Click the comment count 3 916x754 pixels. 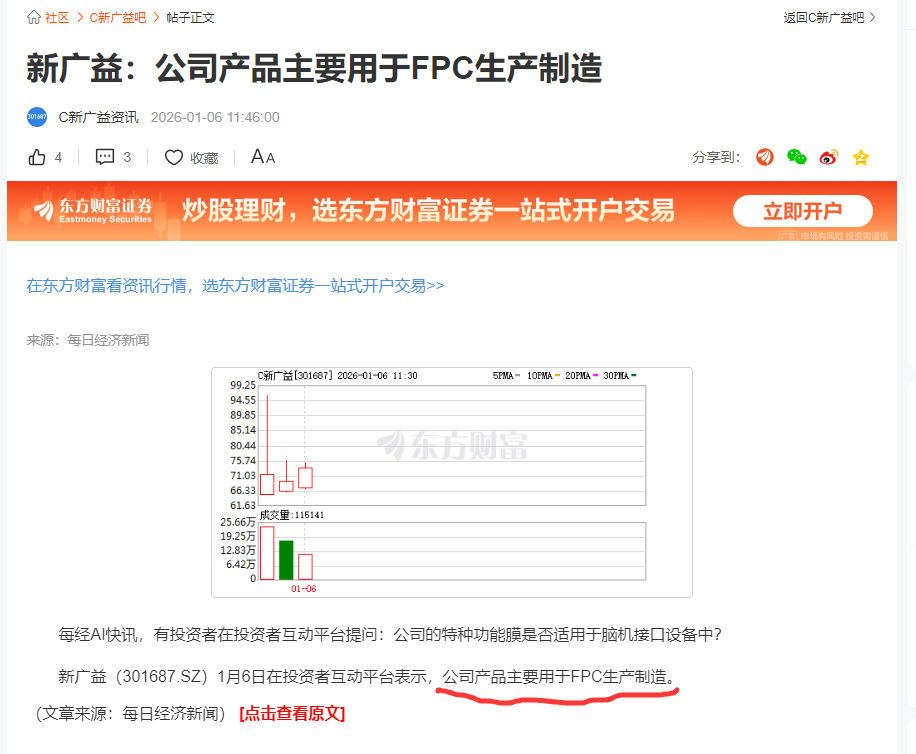127,157
